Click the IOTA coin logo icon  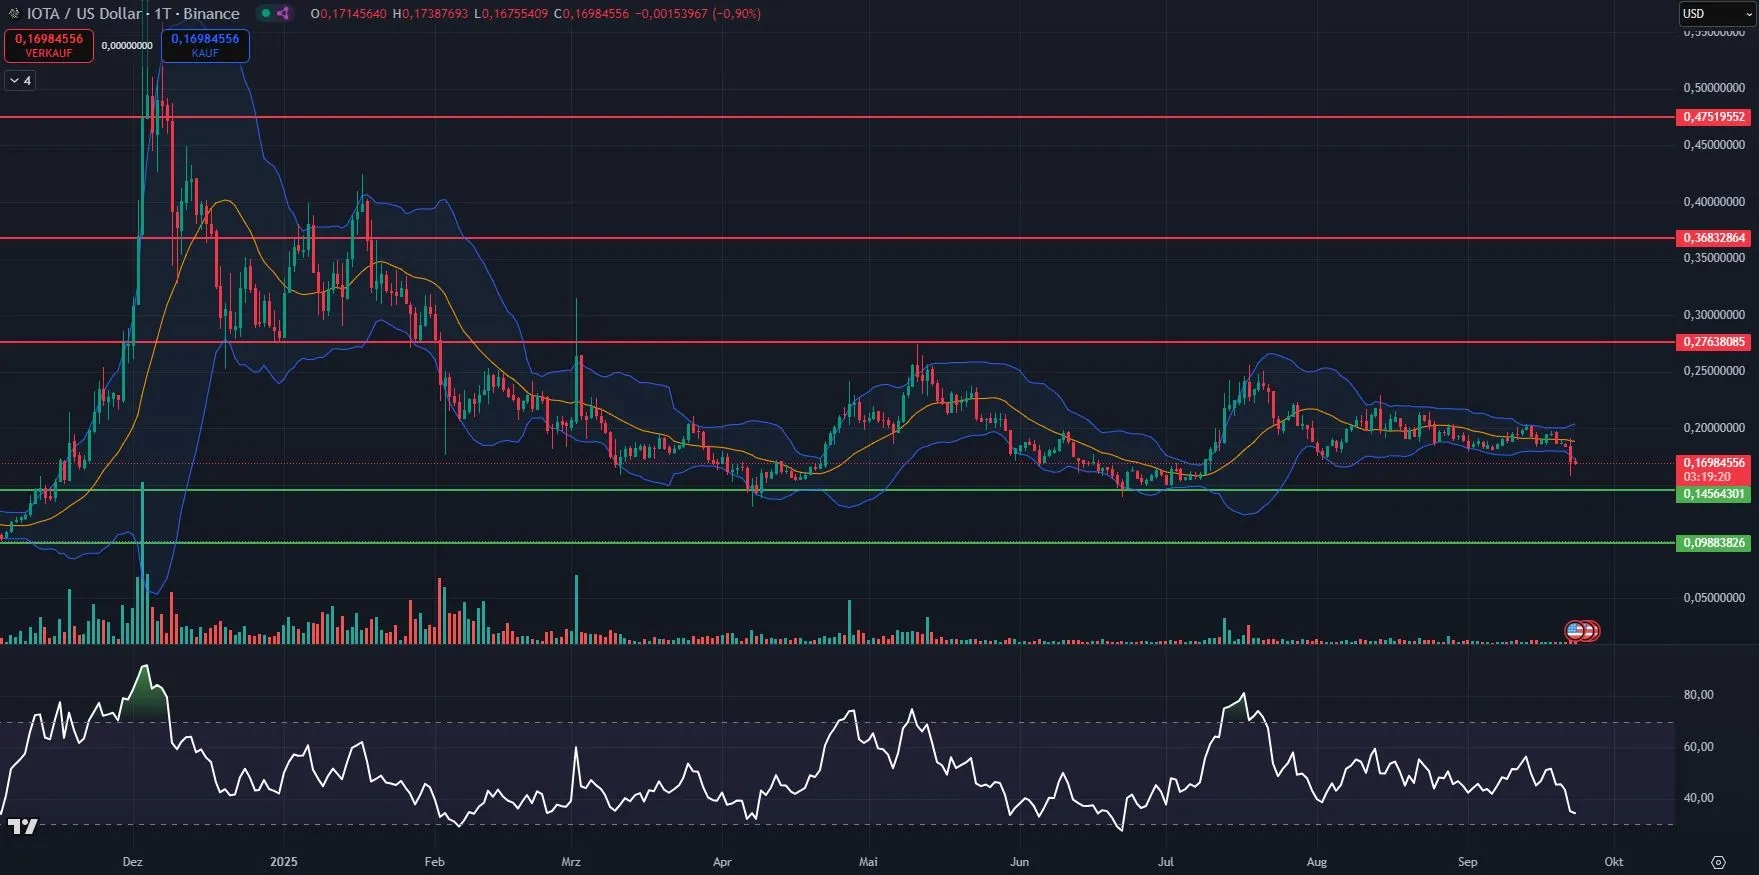[x=13, y=14]
